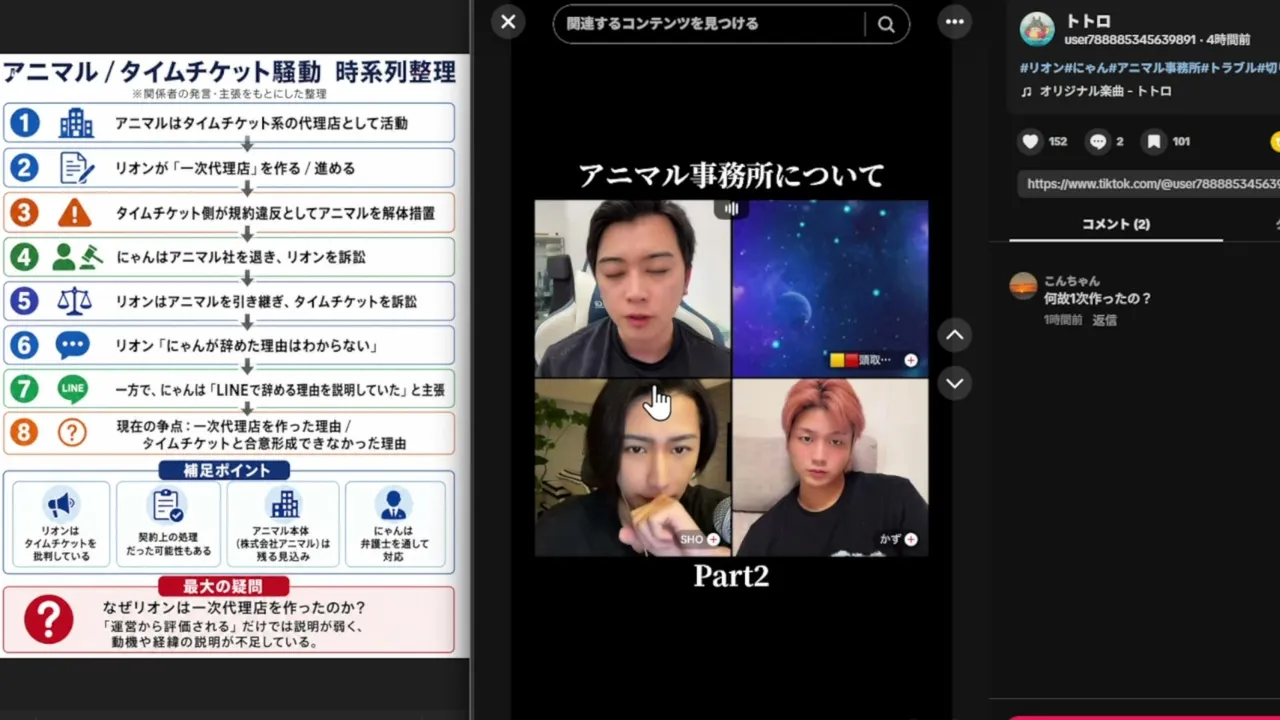Click the clipboard card 契約上の処理だった可能性もある
This screenshot has width=1280, height=720.
(168, 526)
